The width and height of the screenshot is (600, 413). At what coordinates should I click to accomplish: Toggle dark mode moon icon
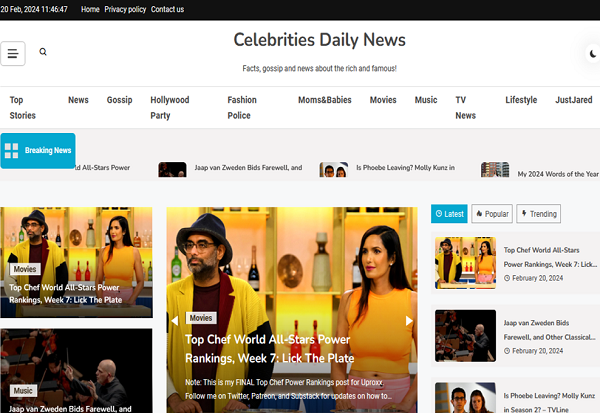click(593, 54)
